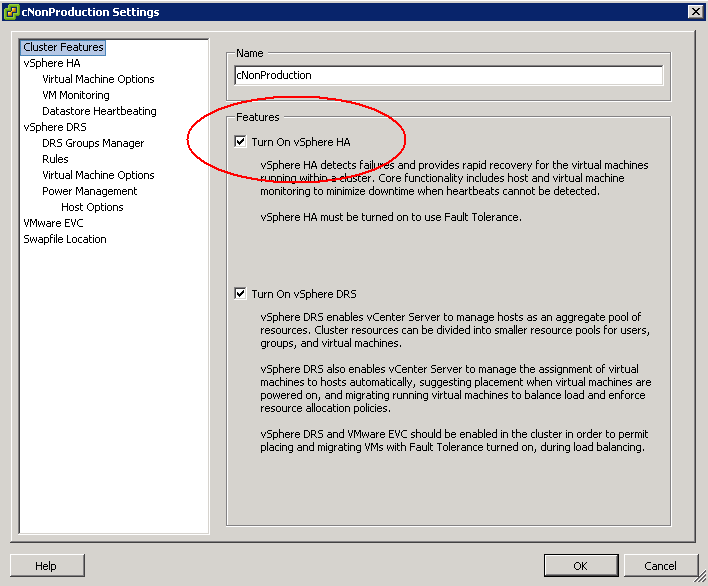Select Cluster Features in the settings tree

point(63,47)
